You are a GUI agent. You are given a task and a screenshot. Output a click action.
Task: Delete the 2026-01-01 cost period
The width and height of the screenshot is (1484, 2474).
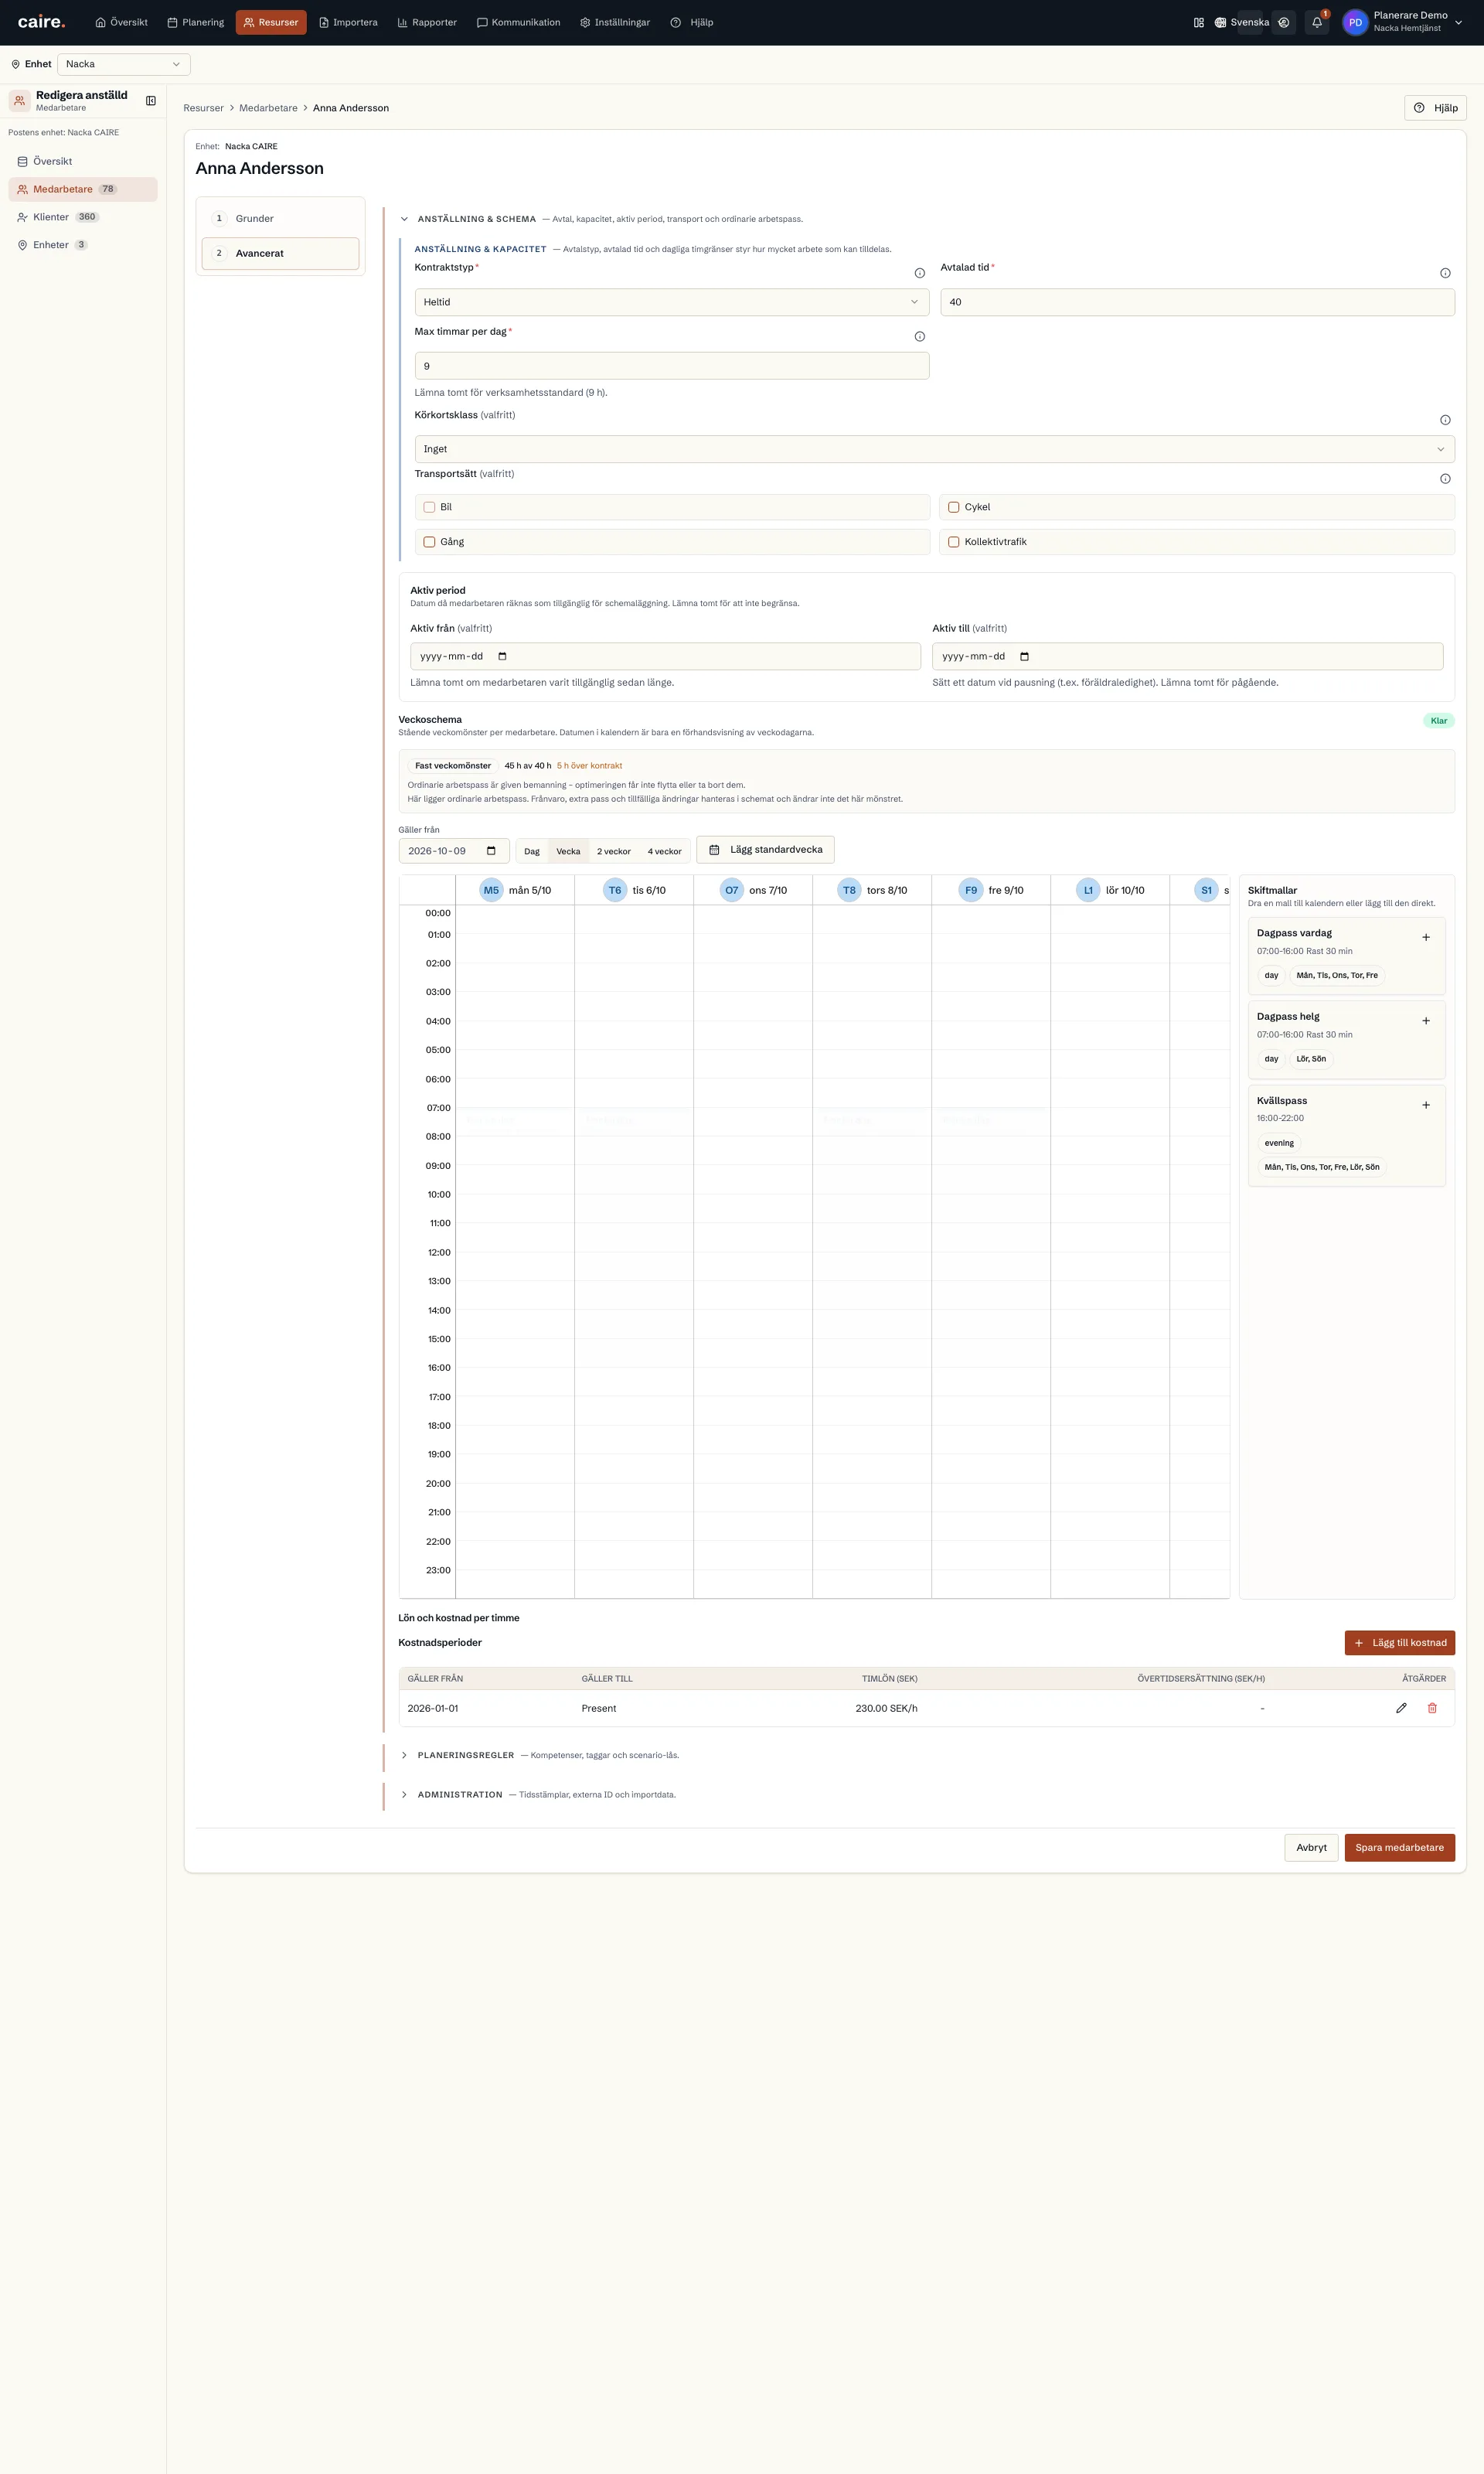pyautogui.click(x=1432, y=1708)
